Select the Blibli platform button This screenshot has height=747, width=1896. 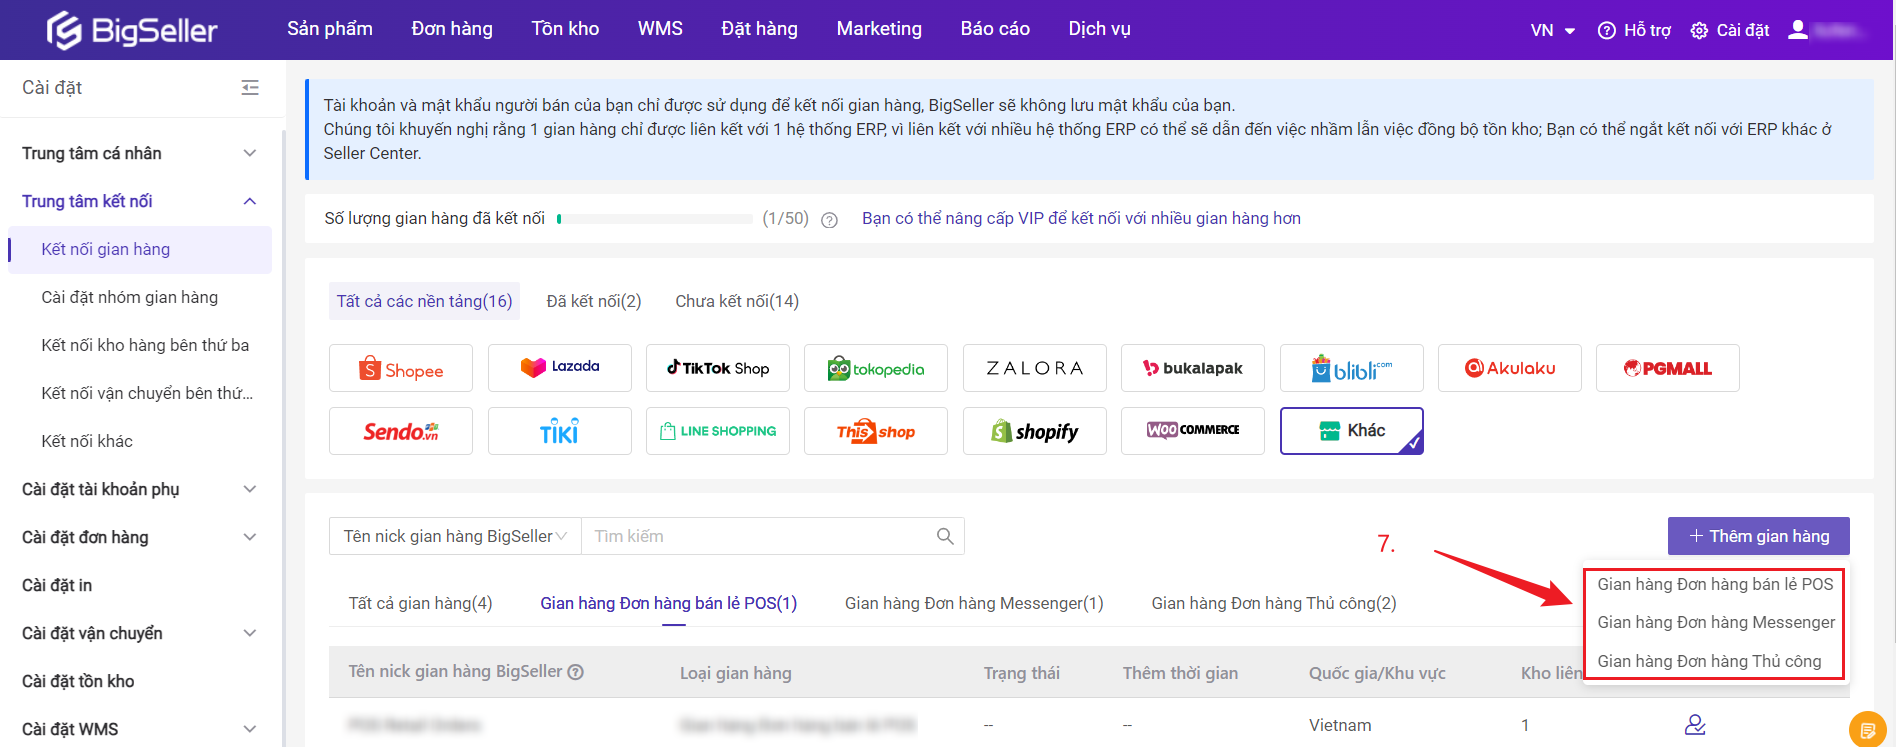point(1352,368)
